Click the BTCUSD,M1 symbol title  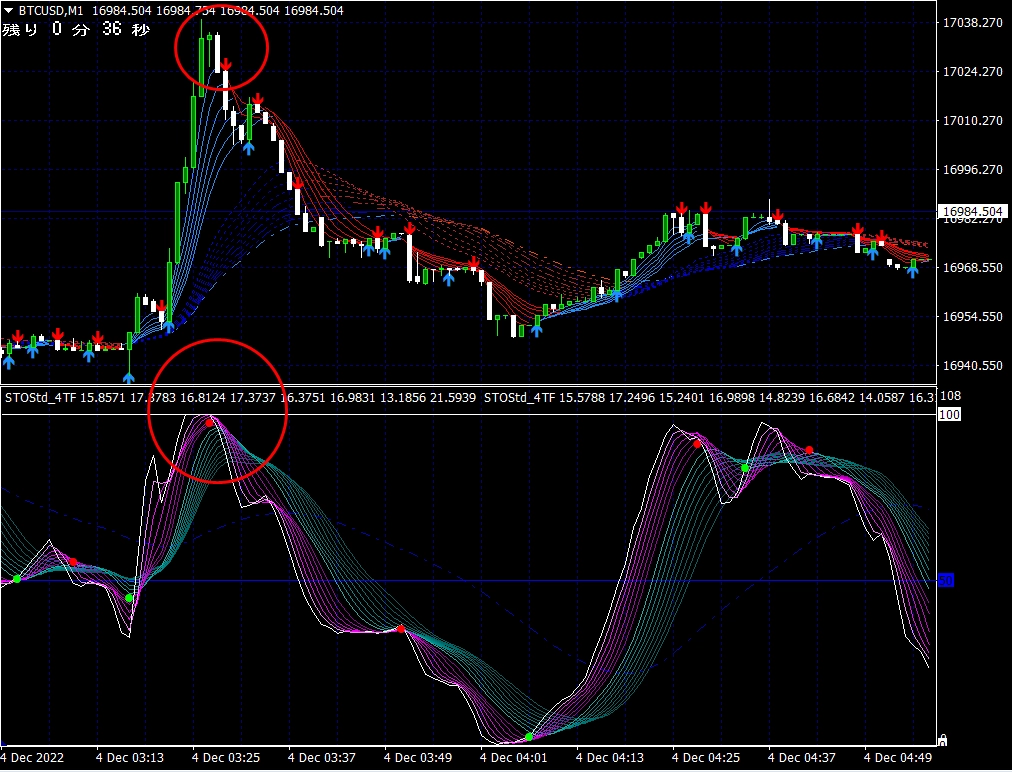point(51,10)
